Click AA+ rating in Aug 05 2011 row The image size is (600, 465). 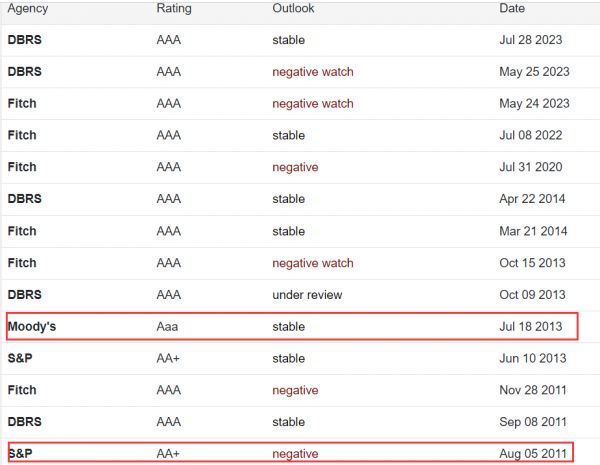tap(171, 454)
